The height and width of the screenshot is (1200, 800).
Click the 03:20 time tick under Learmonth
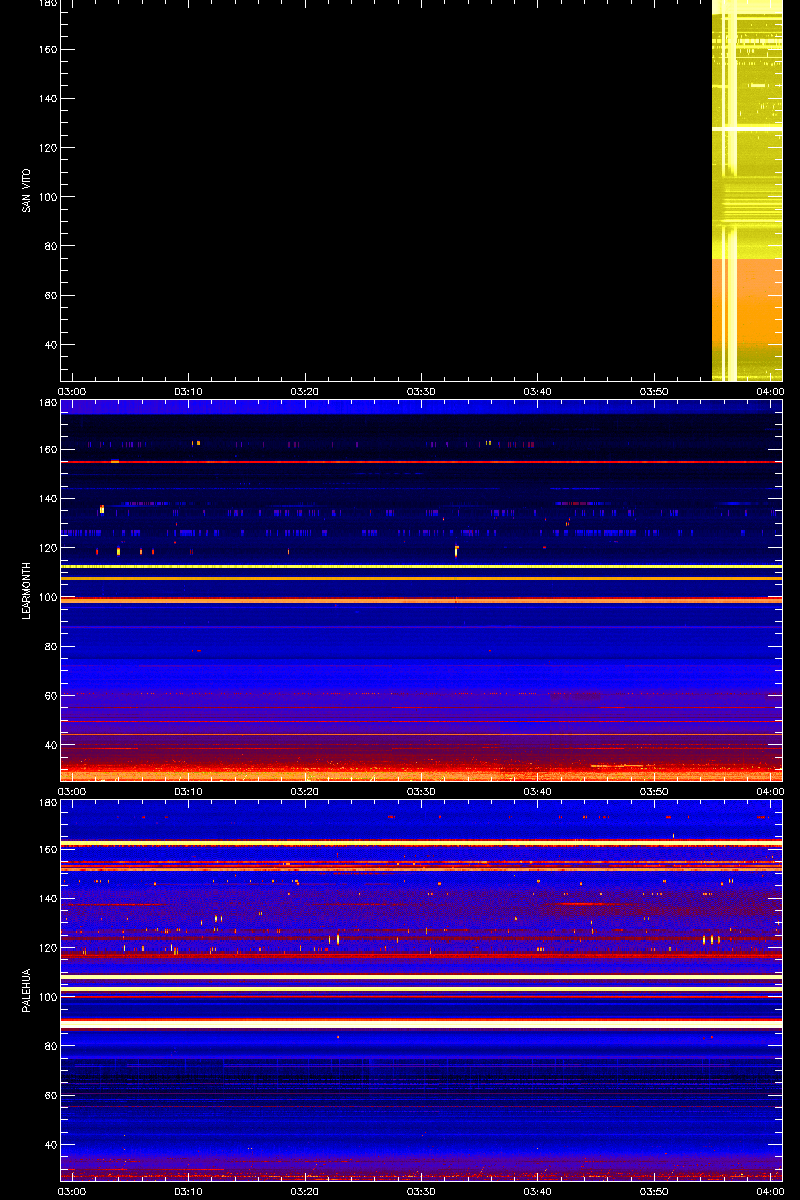305,791
